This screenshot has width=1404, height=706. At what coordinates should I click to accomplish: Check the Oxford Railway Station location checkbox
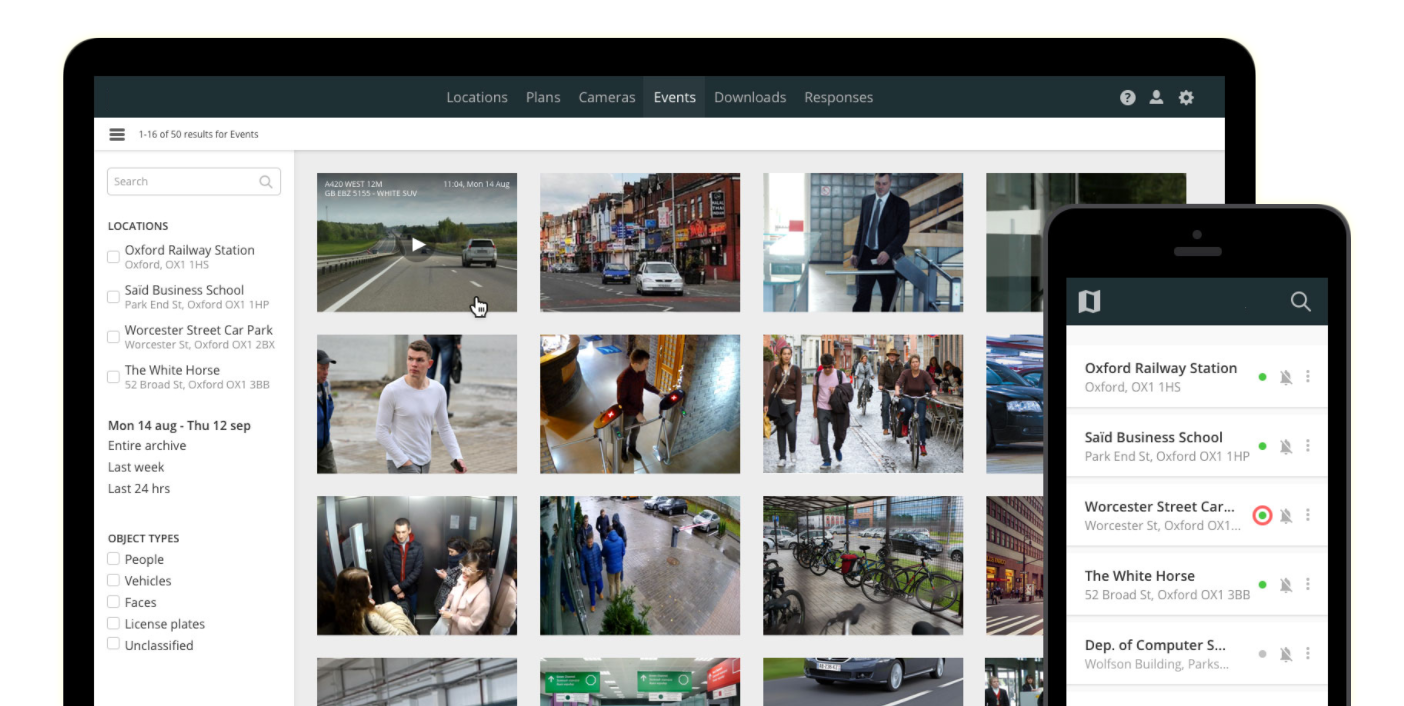(x=113, y=257)
